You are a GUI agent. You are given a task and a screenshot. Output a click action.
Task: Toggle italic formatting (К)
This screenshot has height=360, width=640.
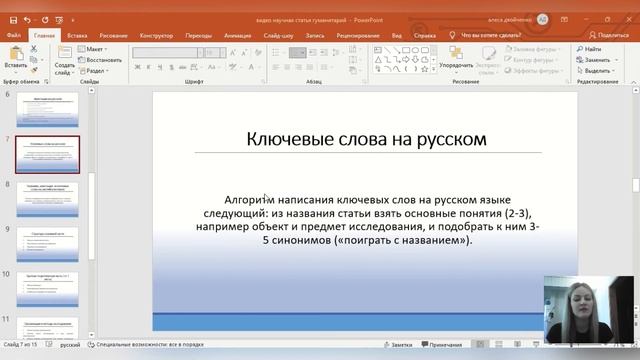coord(149,67)
